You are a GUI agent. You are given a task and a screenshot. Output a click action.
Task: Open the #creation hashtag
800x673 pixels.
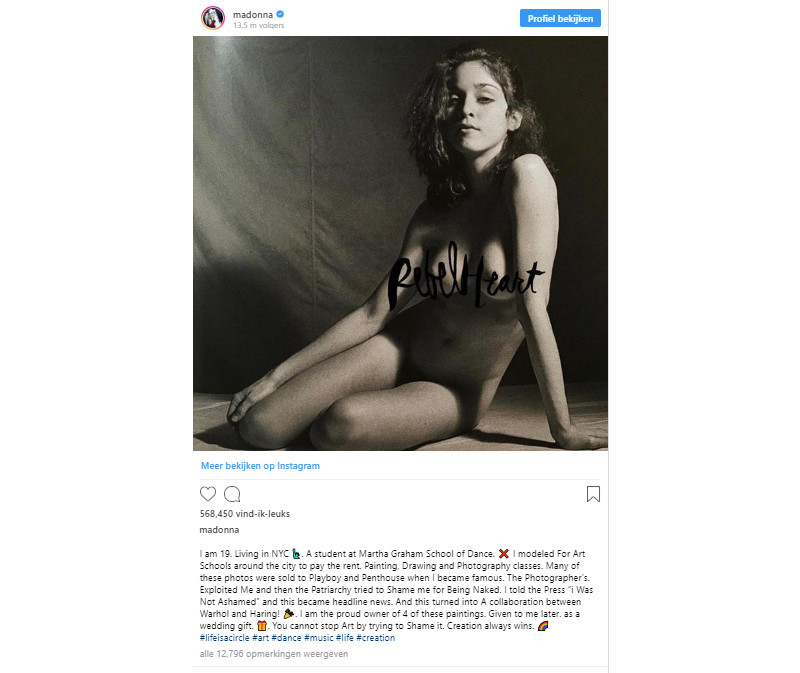[376, 638]
